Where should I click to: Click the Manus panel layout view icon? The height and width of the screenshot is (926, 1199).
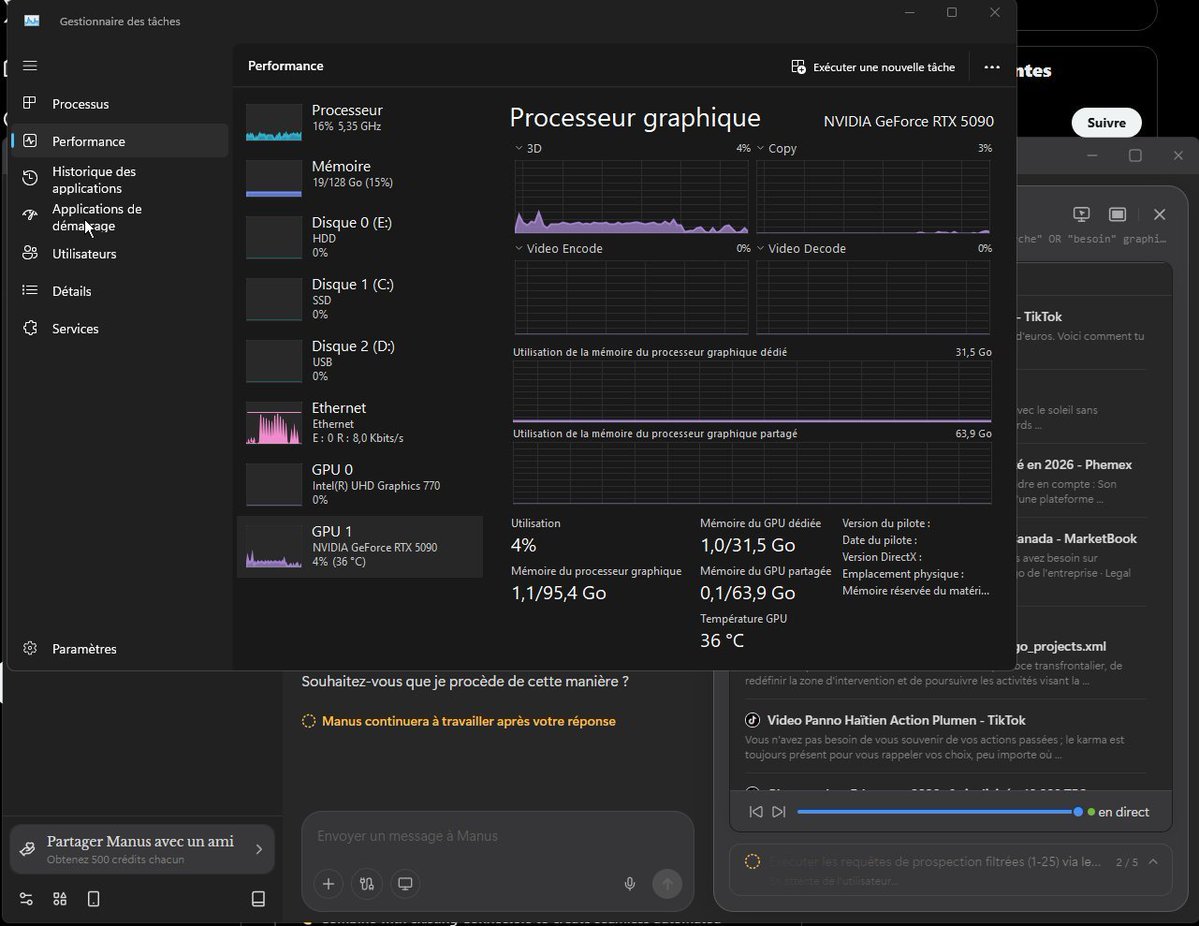[x=1117, y=214]
